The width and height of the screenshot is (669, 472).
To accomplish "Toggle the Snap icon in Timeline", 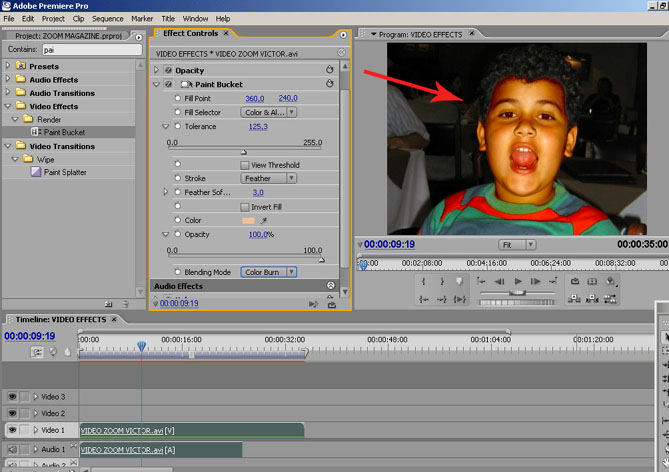I will tap(38, 351).
